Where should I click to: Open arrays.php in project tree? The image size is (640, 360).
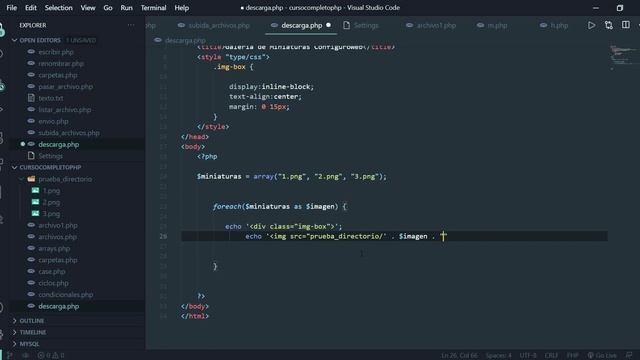[54, 248]
